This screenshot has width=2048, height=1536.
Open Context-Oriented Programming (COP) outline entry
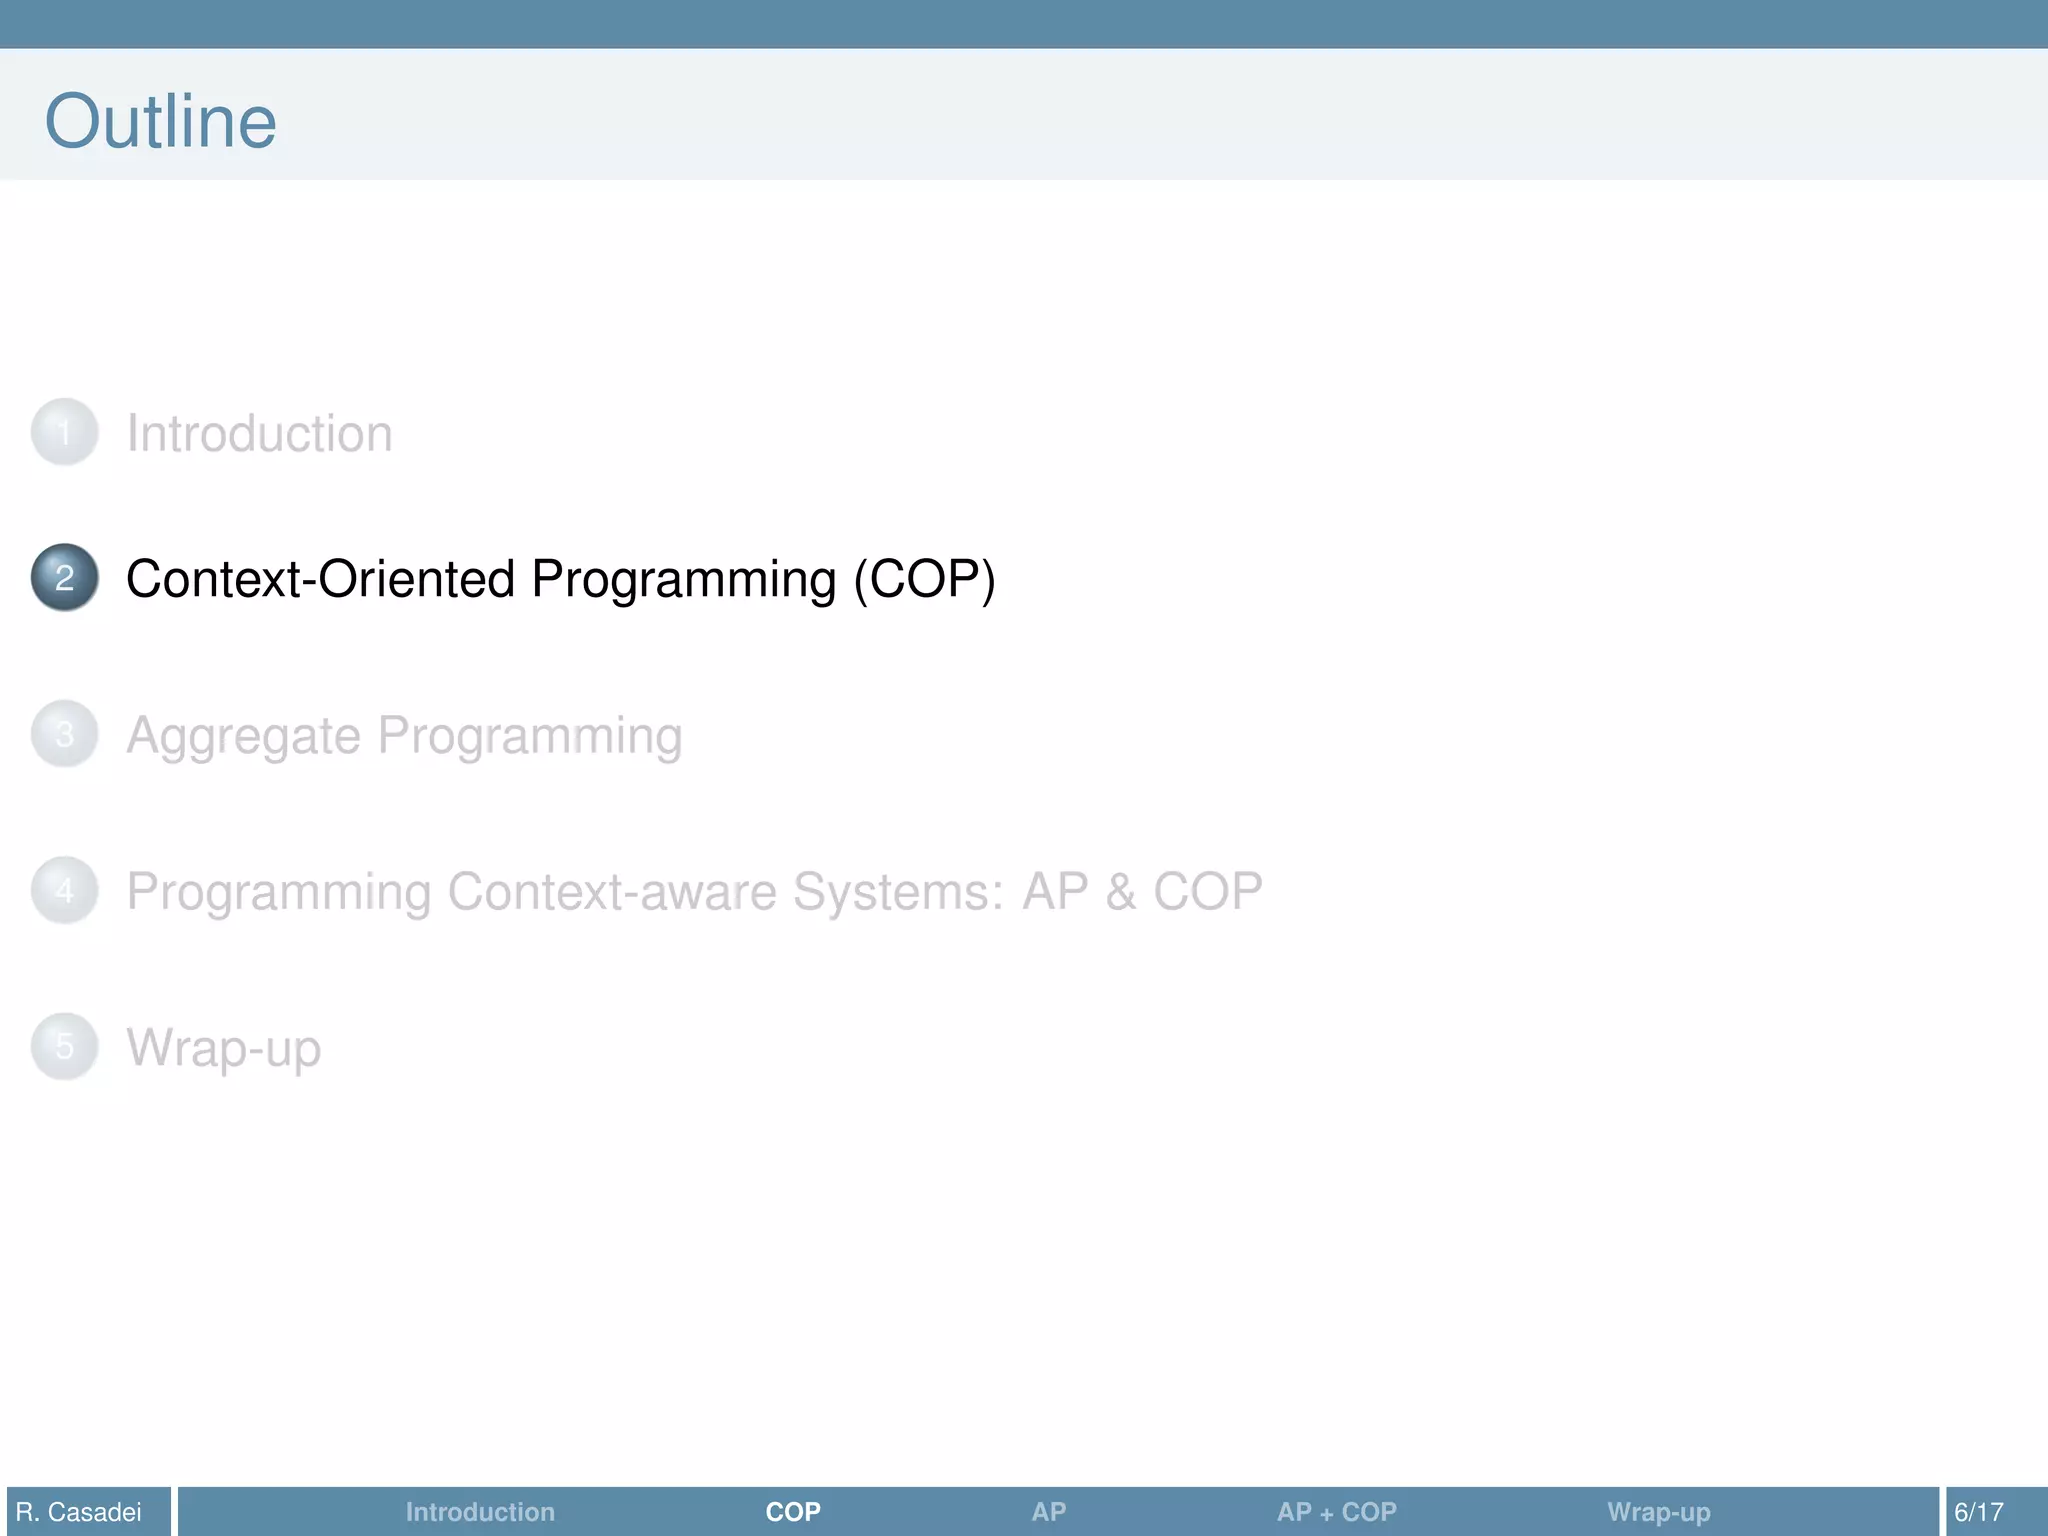pos(561,579)
